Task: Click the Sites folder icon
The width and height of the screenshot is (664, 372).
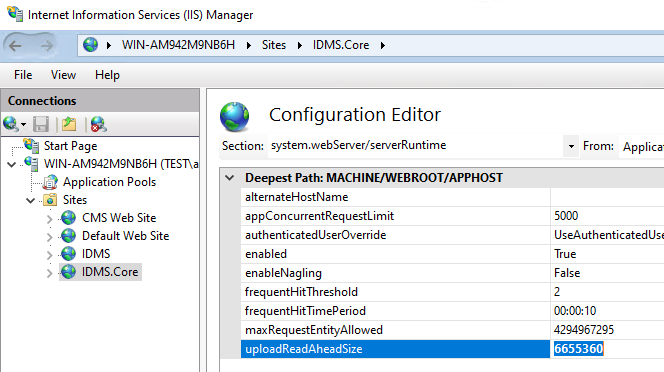Action: point(50,200)
